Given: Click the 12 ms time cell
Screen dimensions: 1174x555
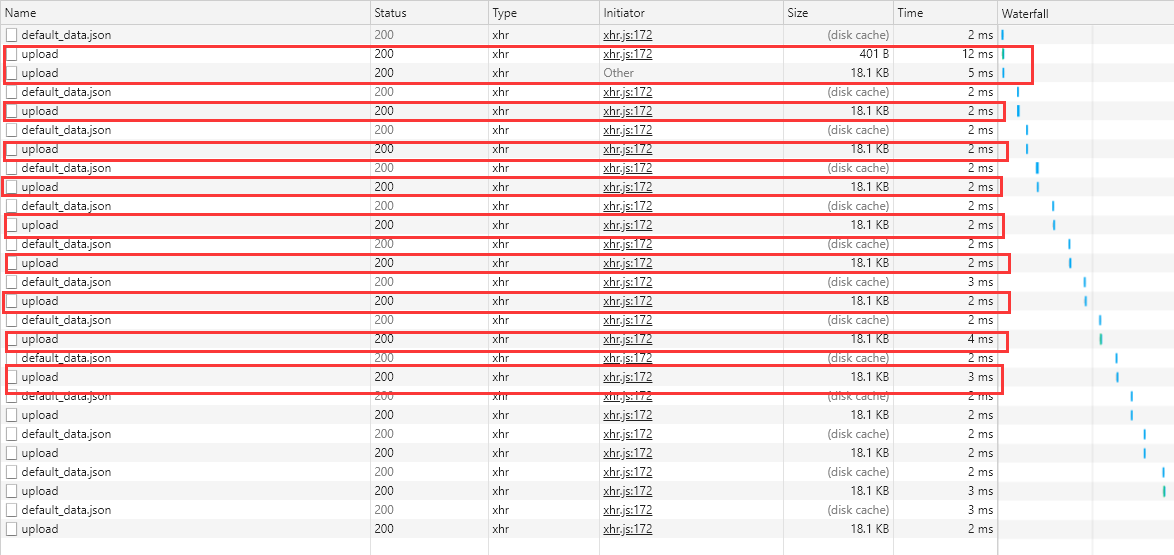Looking at the screenshot, I should (x=979, y=54).
